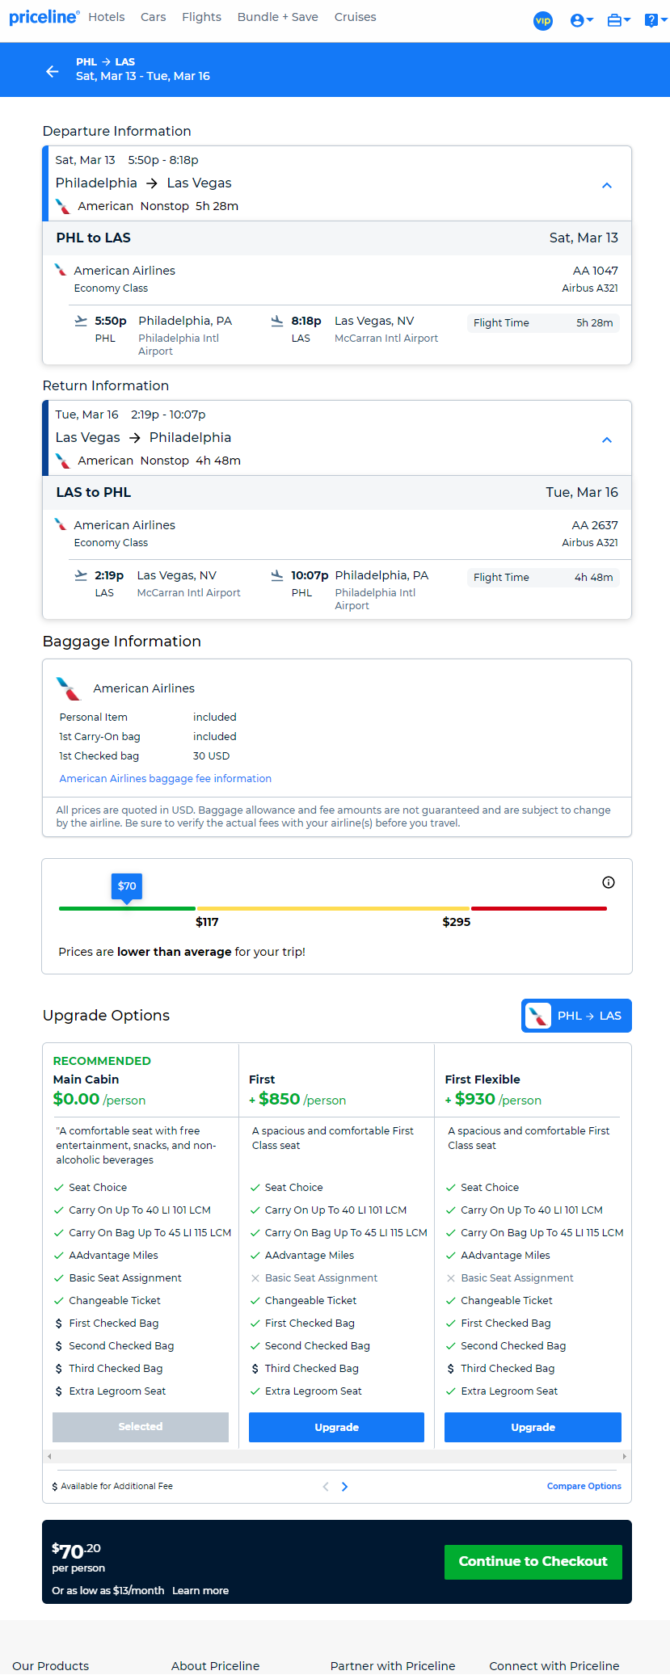
Task: Open the My Trips briefcase icon
Action: point(618,20)
